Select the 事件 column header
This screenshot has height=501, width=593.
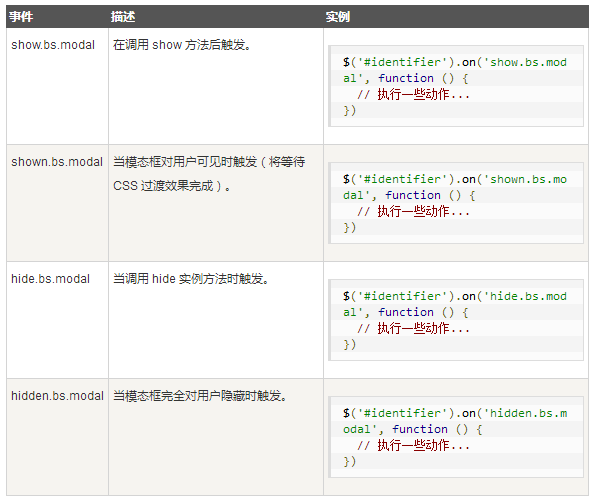(57, 17)
